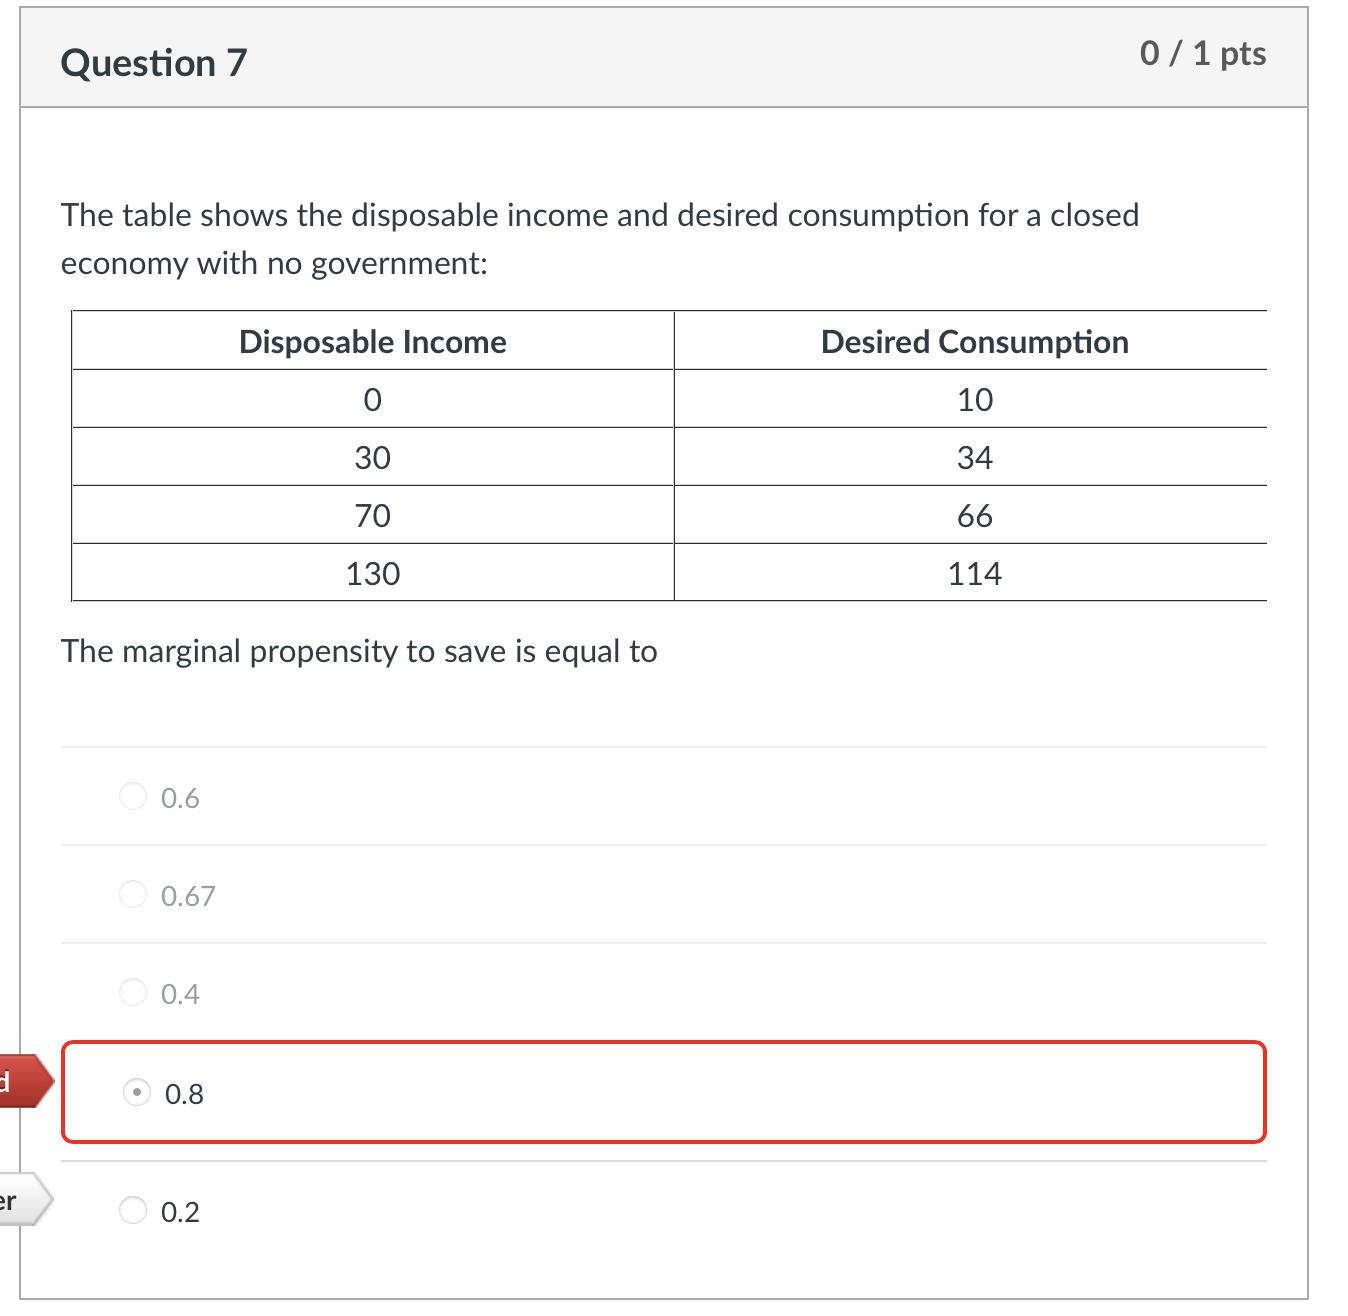Image resolution: width=1348 pixels, height=1316 pixels.
Task: Select the 0.2 answer option
Action: (133, 1210)
